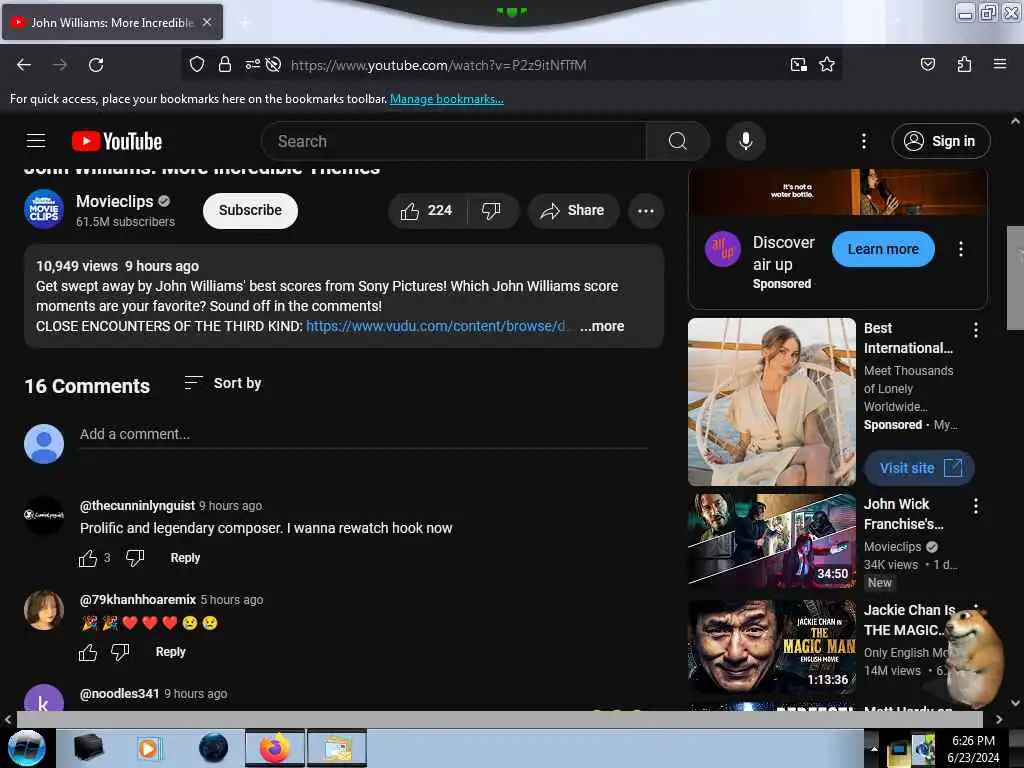Toggle picture-in-picture from the address bar
The height and width of the screenshot is (768, 1024).
[x=798, y=65]
